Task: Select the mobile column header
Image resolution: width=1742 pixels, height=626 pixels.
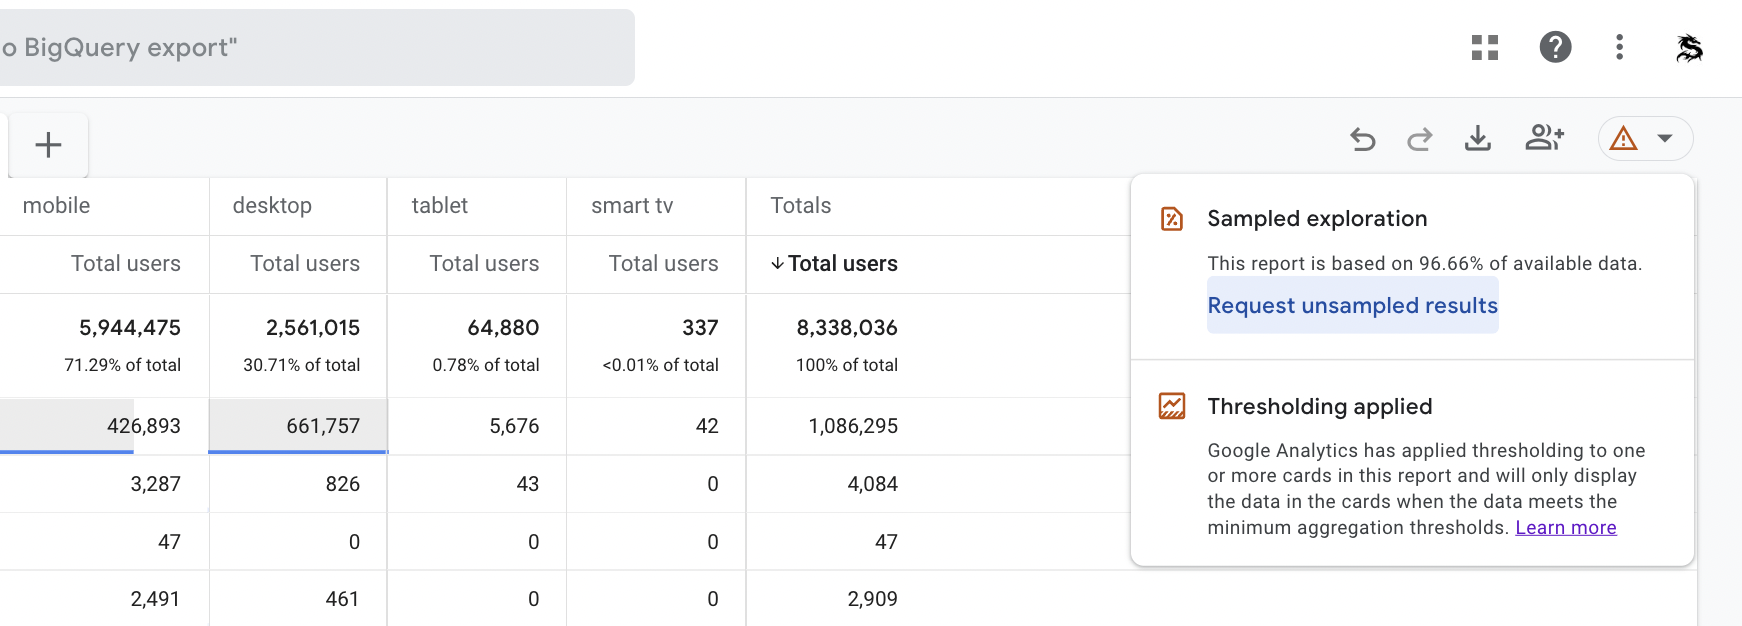Action: [x=56, y=206]
